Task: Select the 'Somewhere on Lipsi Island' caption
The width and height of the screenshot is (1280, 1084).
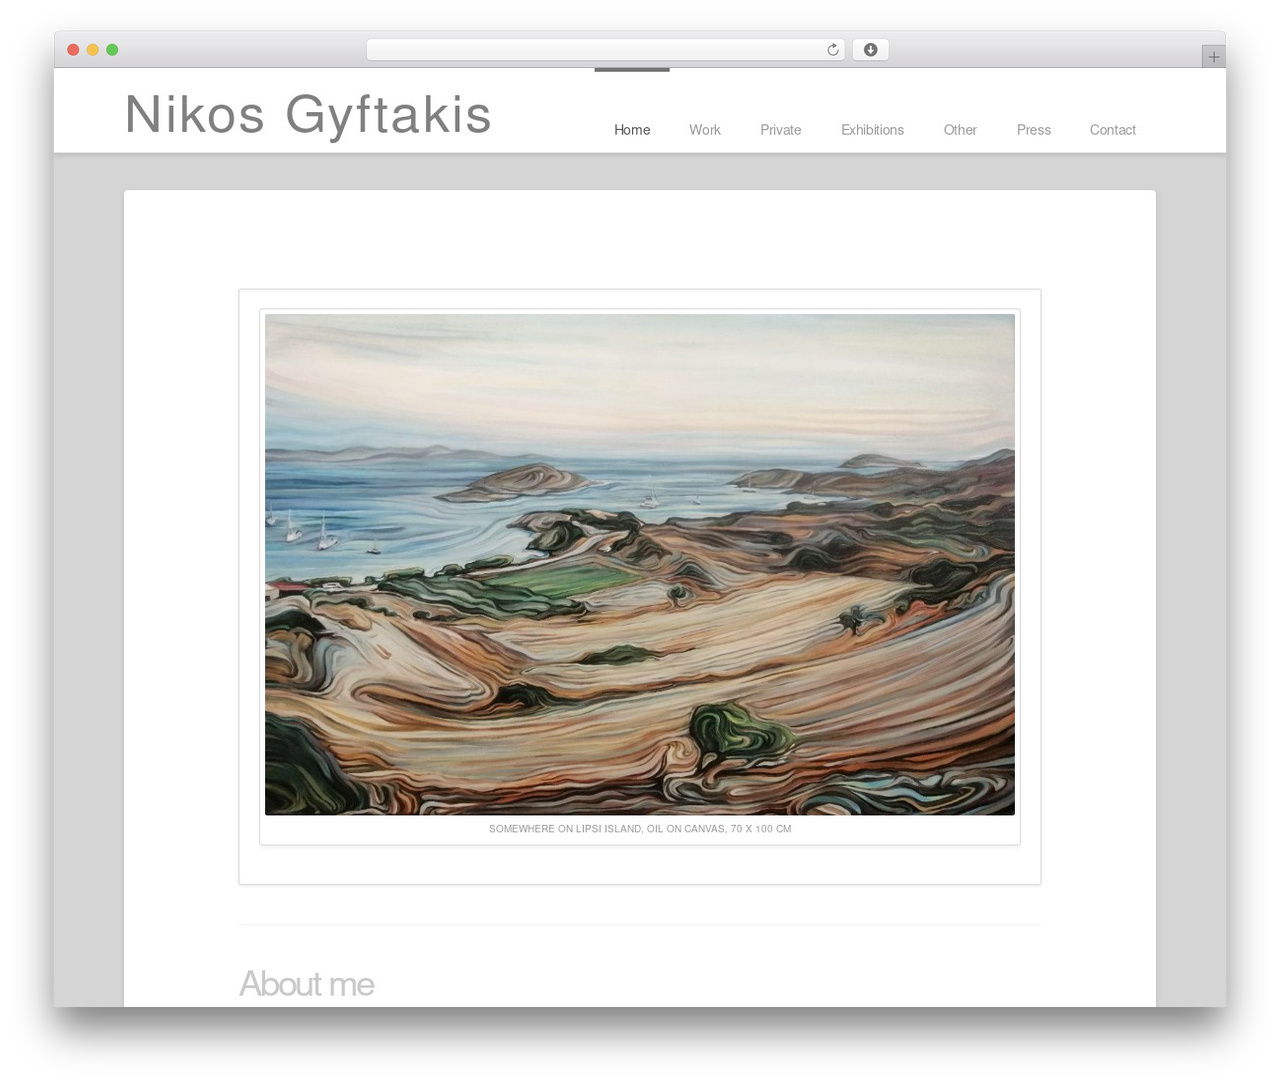Action: [x=640, y=829]
